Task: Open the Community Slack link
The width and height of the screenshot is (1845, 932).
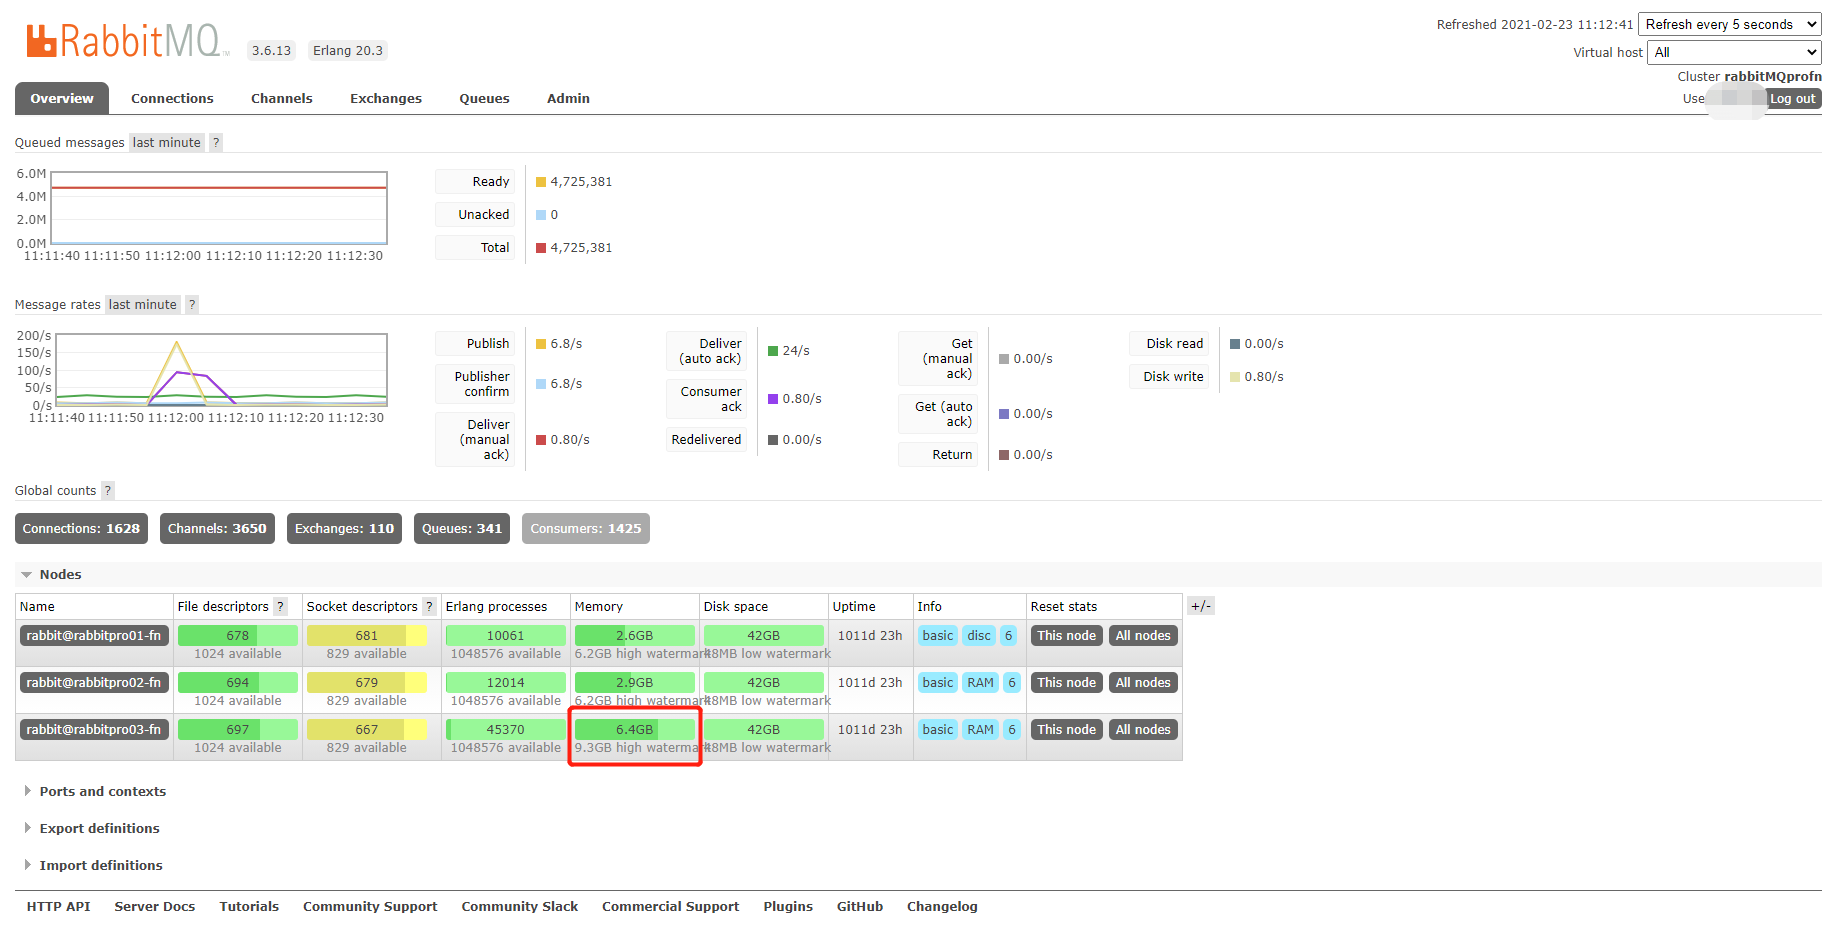Action: 520,907
